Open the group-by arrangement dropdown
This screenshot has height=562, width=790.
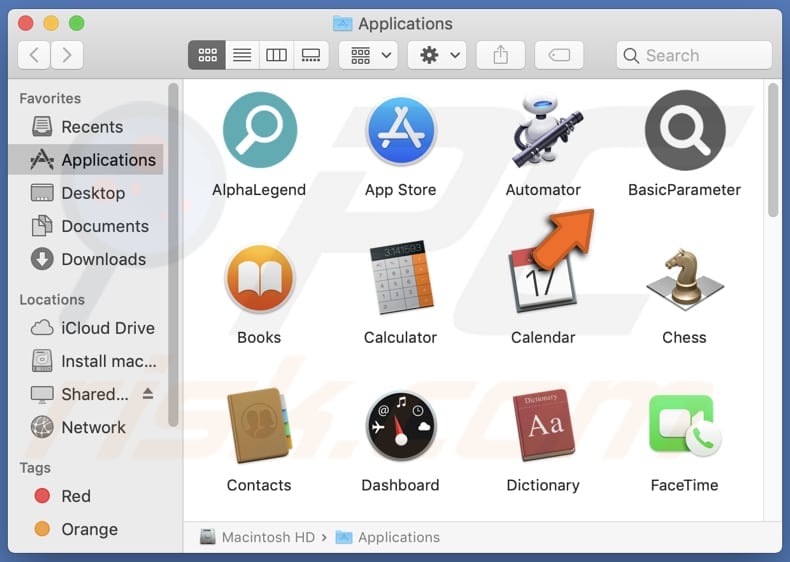(369, 55)
